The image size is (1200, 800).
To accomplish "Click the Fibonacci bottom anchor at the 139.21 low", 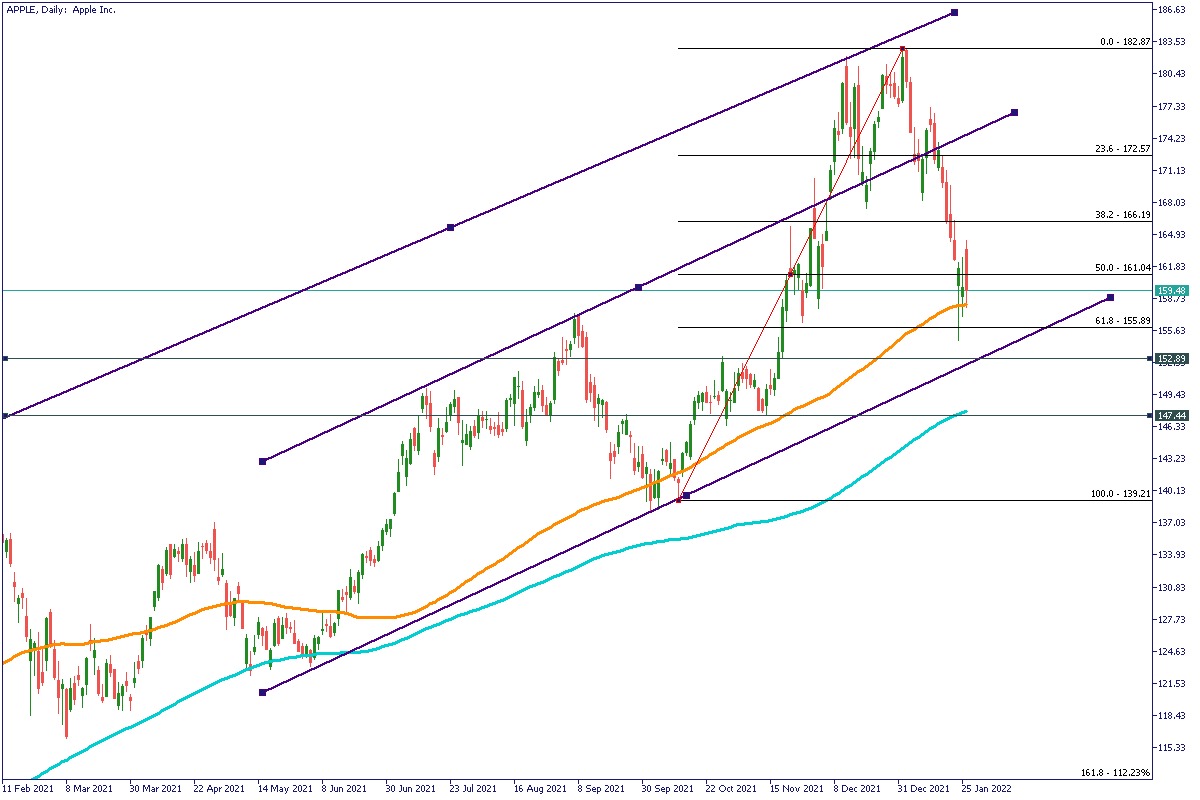I will pos(679,500).
